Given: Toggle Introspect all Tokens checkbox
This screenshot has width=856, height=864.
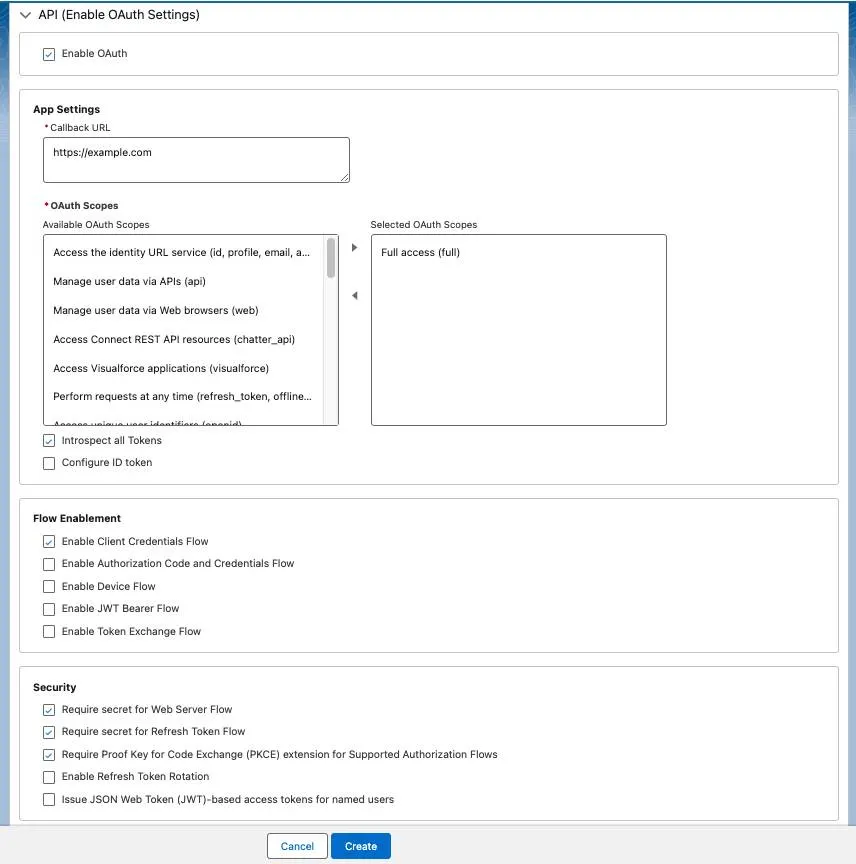Looking at the screenshot, I should coord(49,441).
